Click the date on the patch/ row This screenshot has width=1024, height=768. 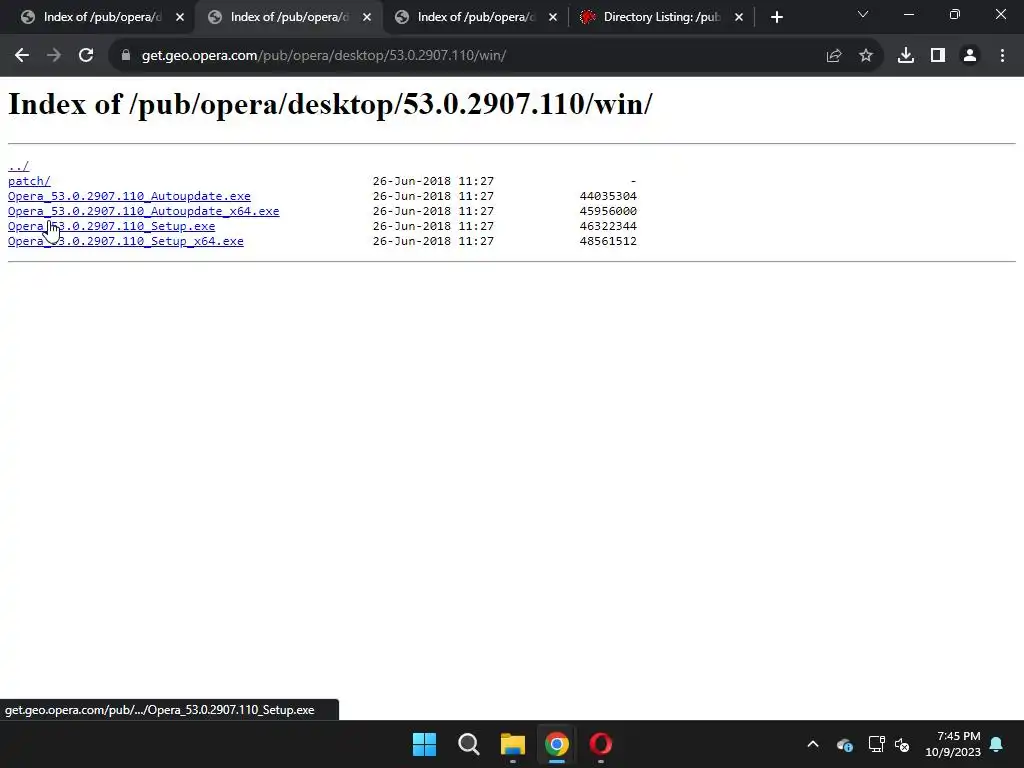tap(433, 181)
